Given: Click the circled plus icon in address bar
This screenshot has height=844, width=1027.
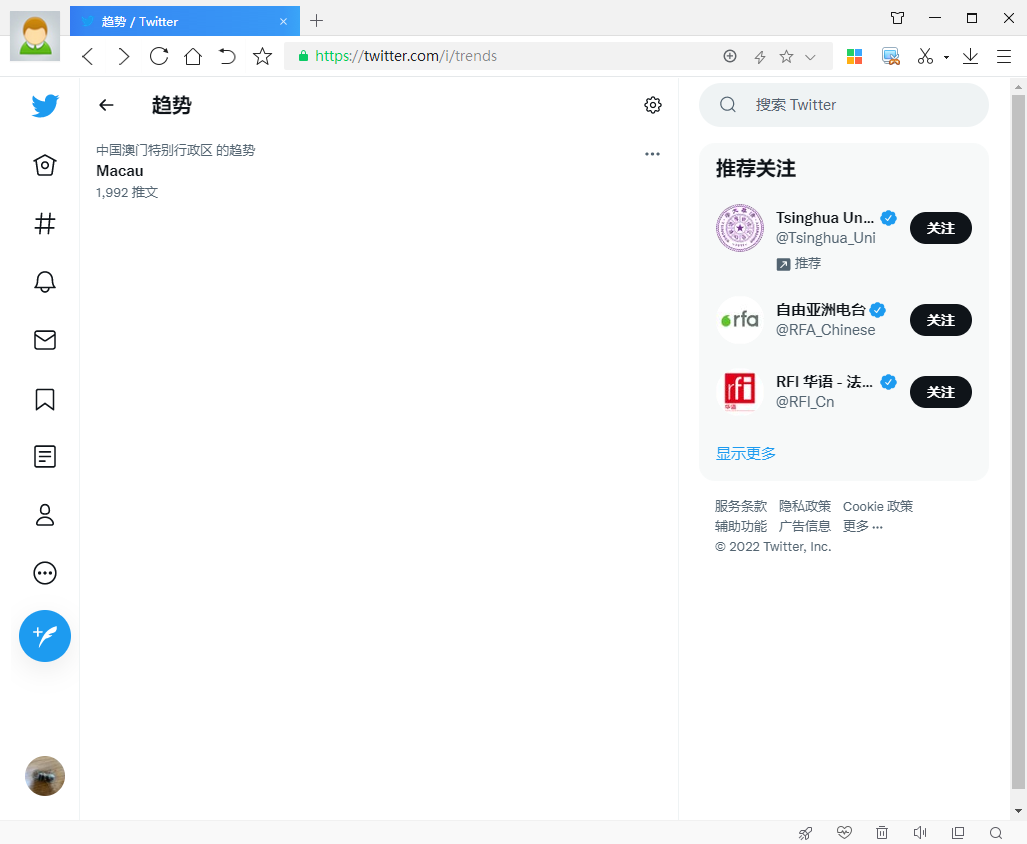Looking at the screenshot, I should pos(730,56).
